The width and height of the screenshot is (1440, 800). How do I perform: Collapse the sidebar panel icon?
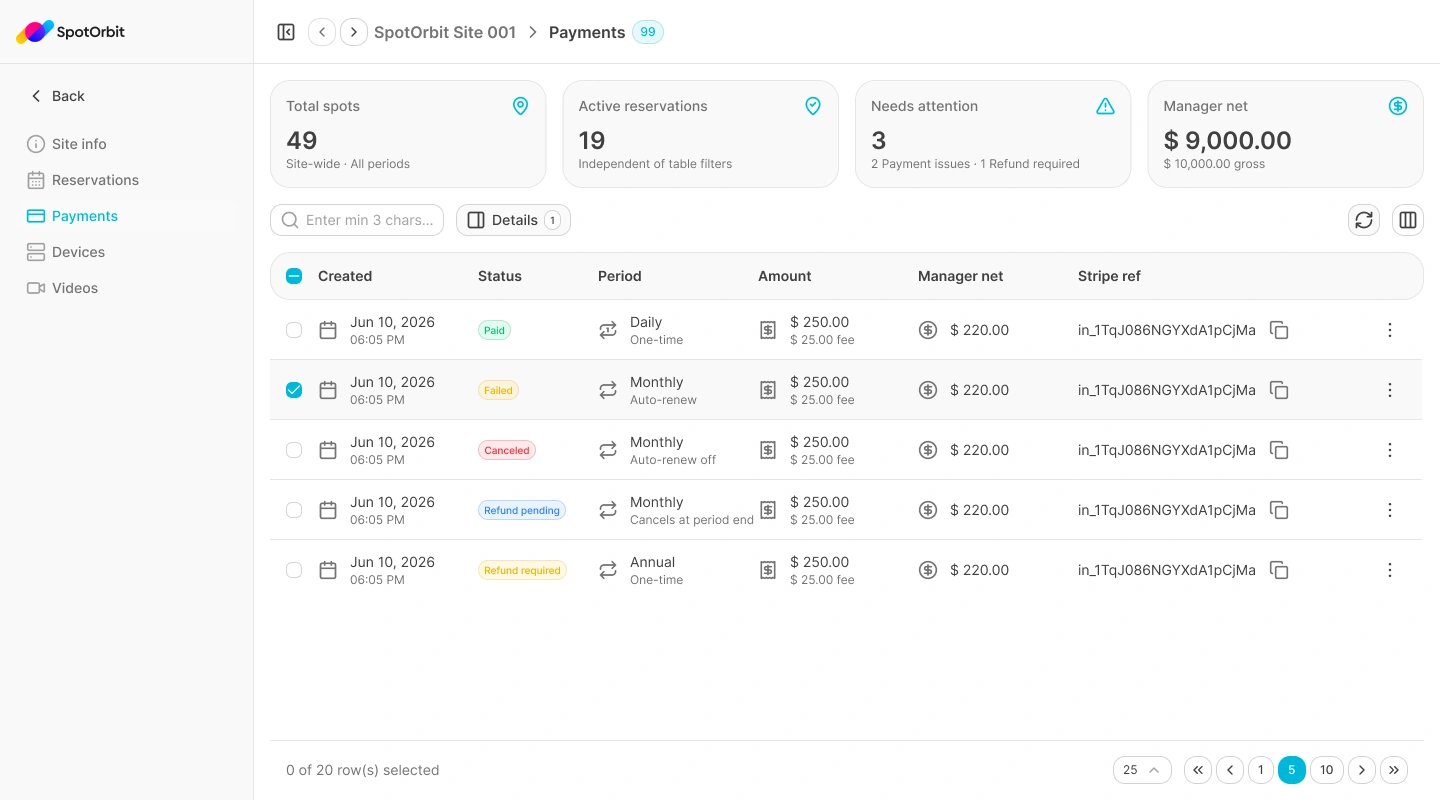[x=286, y=32]
